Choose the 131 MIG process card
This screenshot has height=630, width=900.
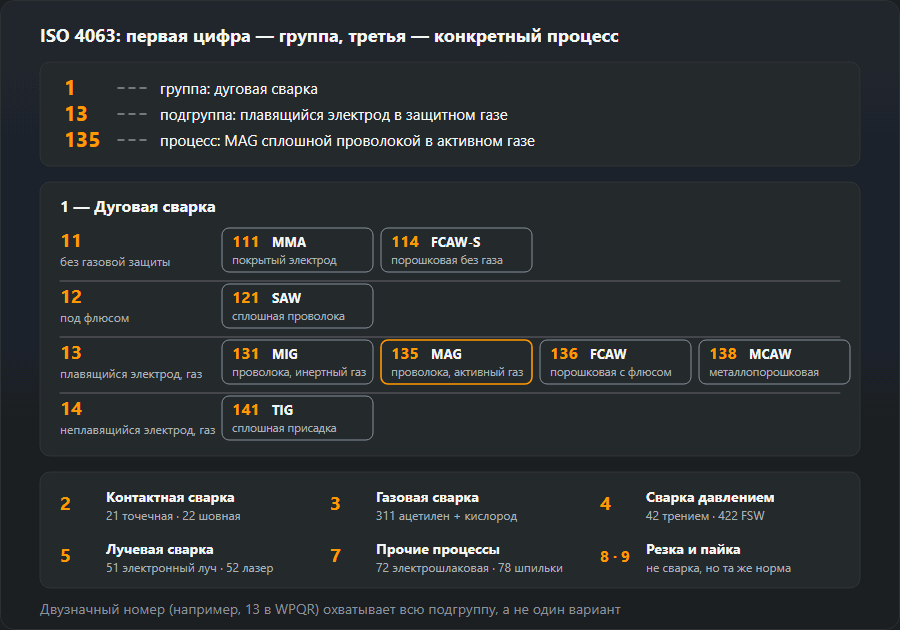(x=297, y=362)
